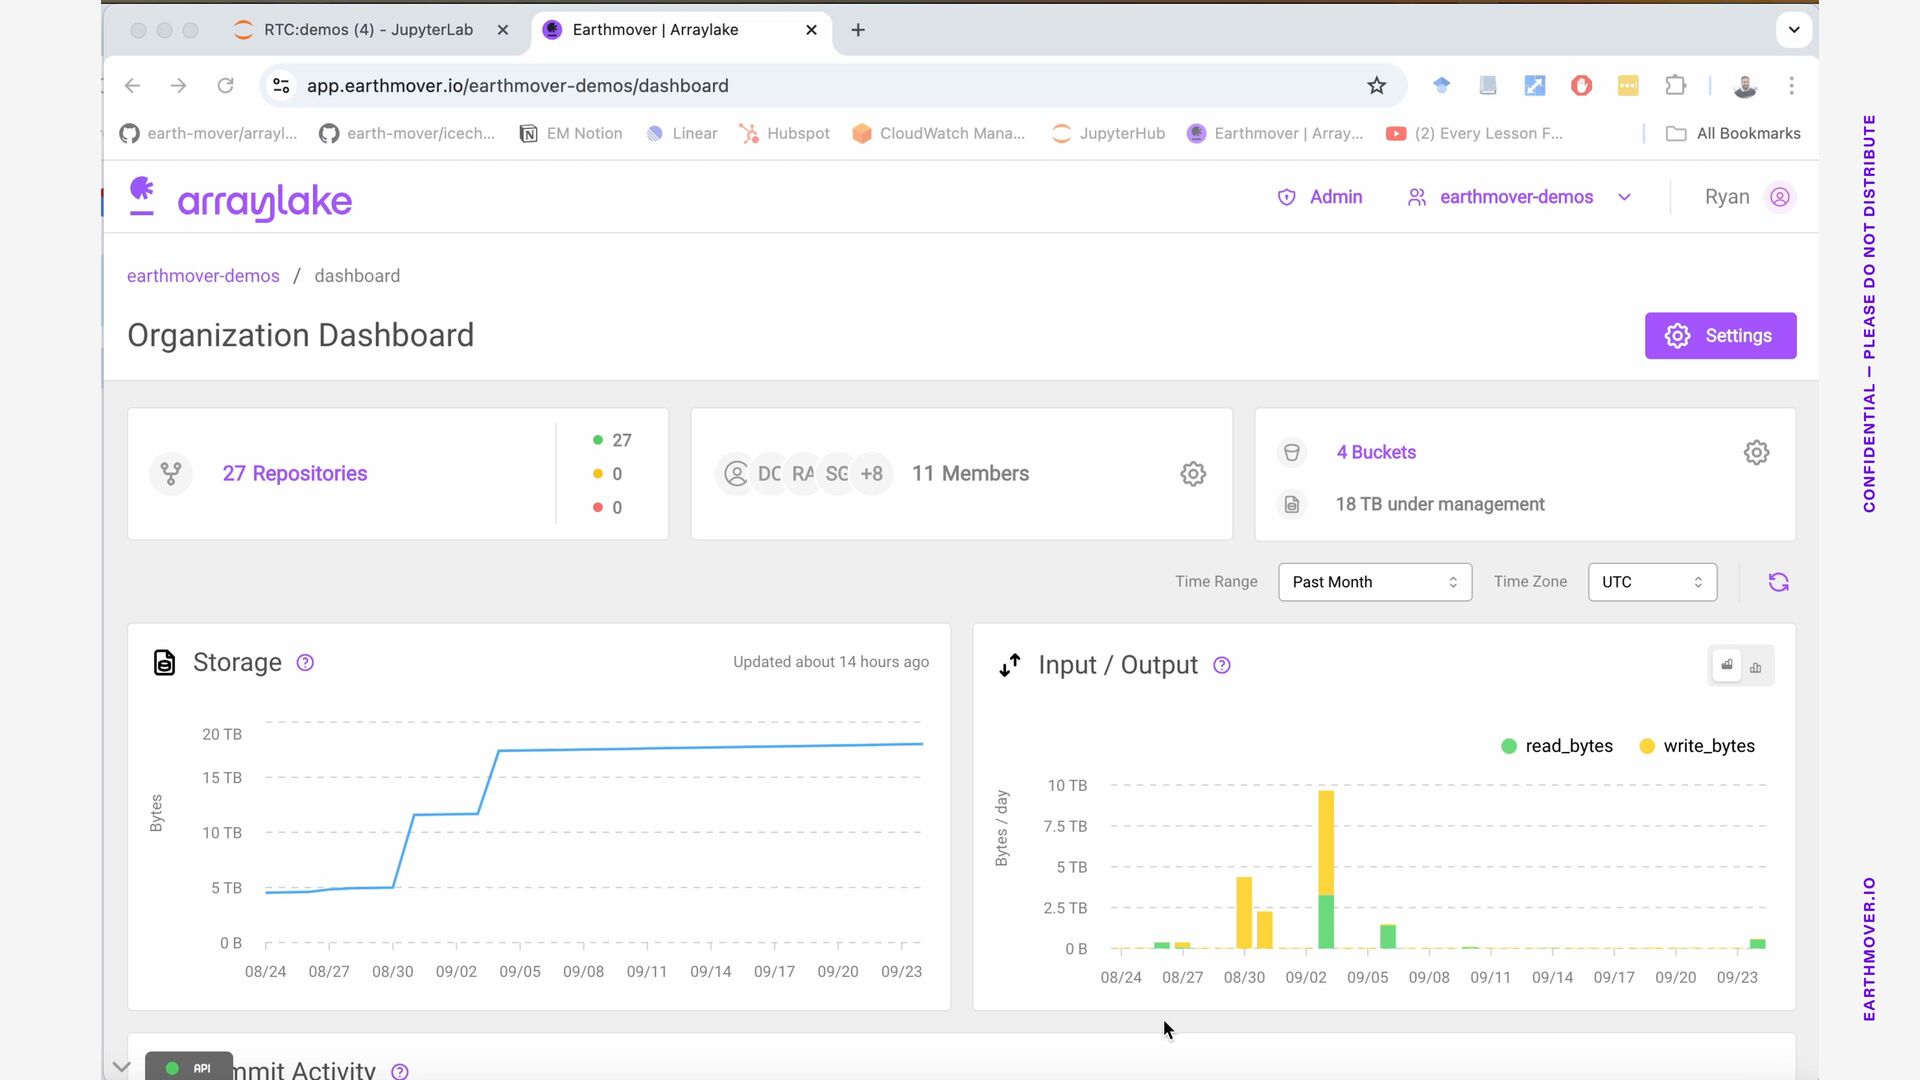The height and width of the screenshot is (1080, 1920).
Task: Reload the page in browser toolbar
Action: coord(226,86)
